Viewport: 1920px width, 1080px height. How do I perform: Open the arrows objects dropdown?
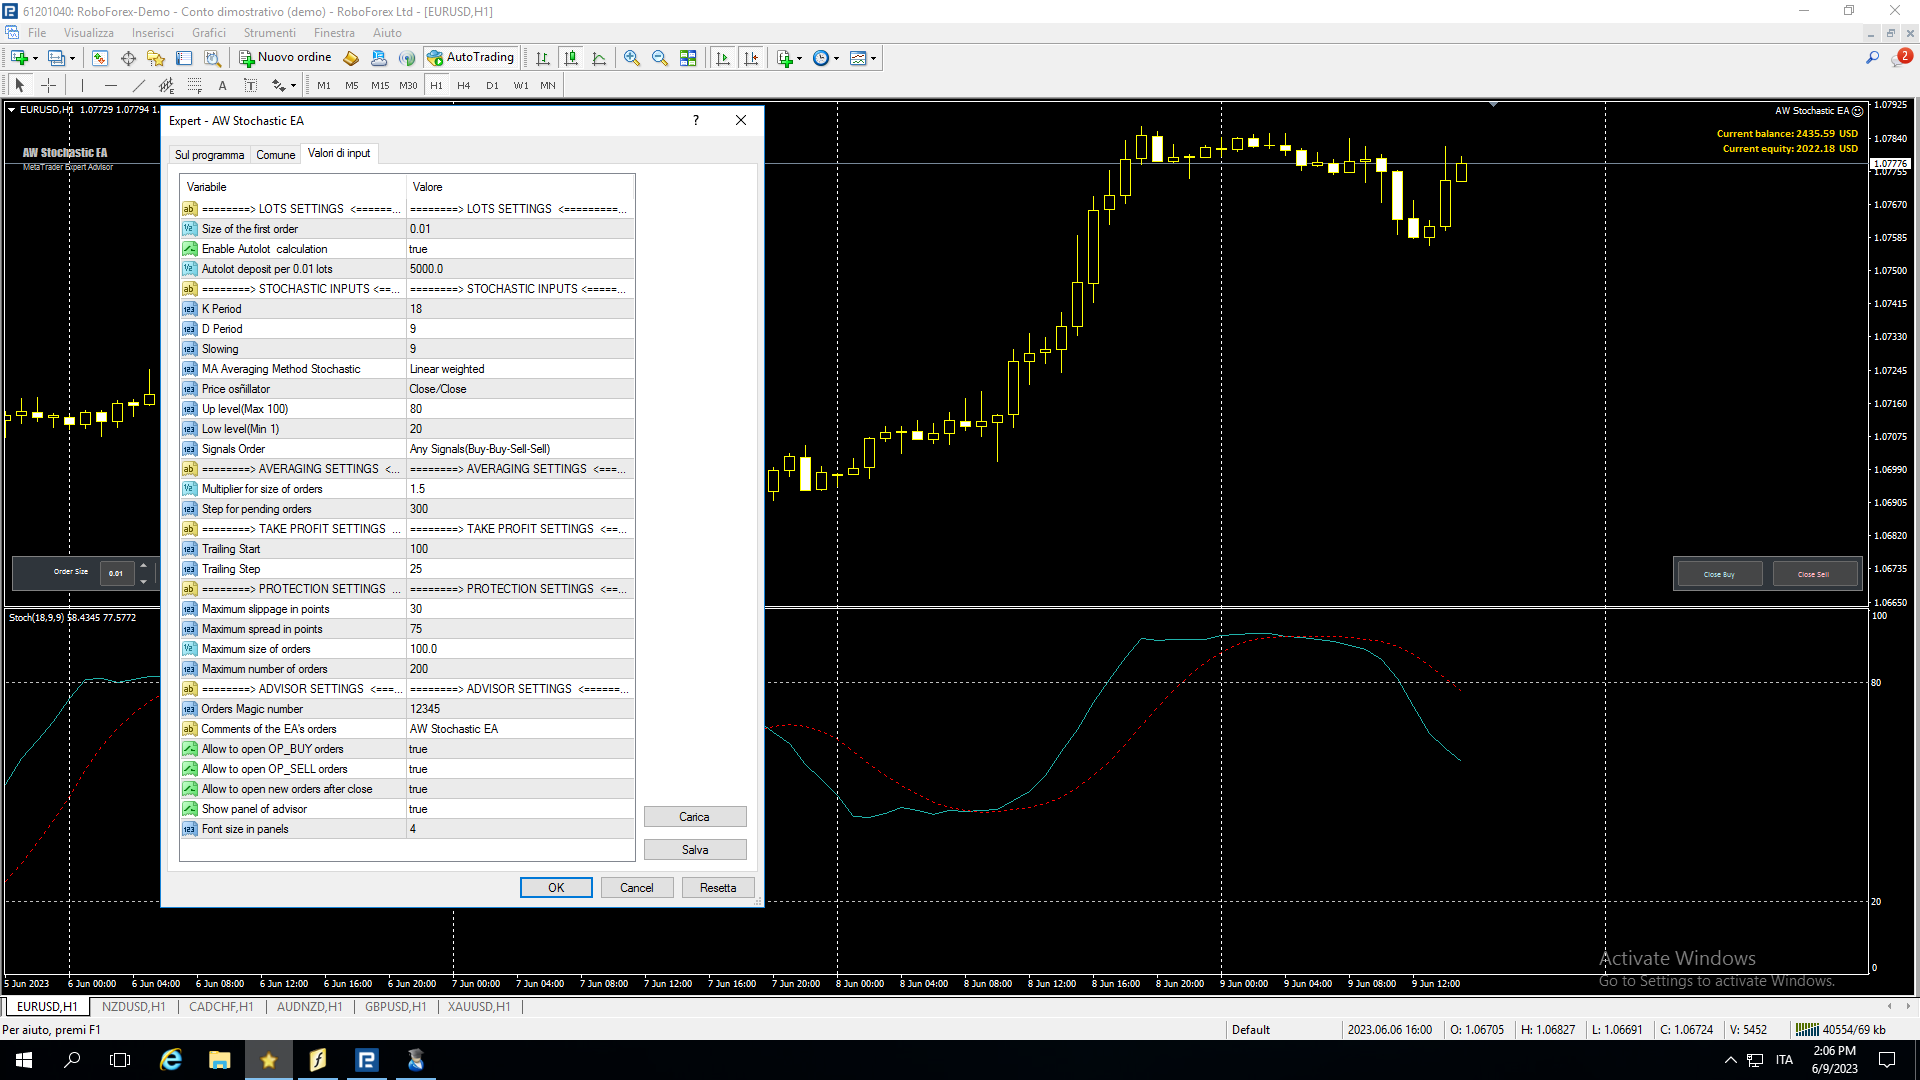click(x=293, y=86)
